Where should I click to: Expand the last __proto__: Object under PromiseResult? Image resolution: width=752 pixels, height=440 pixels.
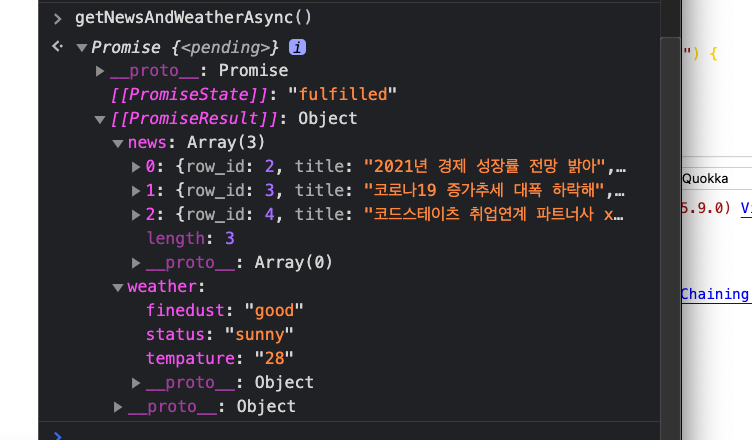pyautogui.click(x=118, y=406)
